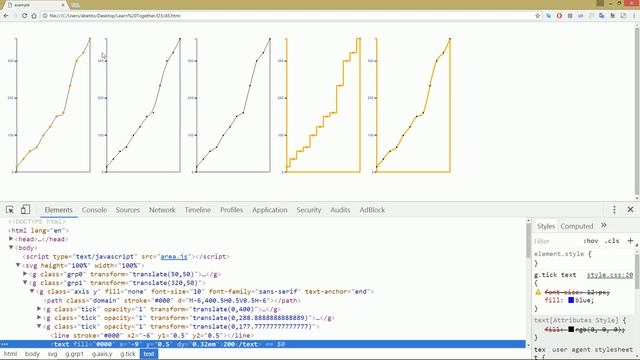
Task: Select the path class domain line
Action: [x=173, y=300]
